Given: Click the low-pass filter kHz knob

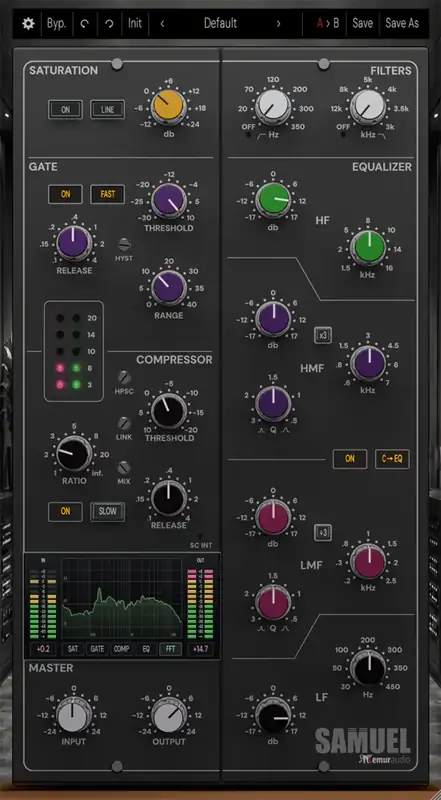Looking at the screenshot, I should pos(368,107).
